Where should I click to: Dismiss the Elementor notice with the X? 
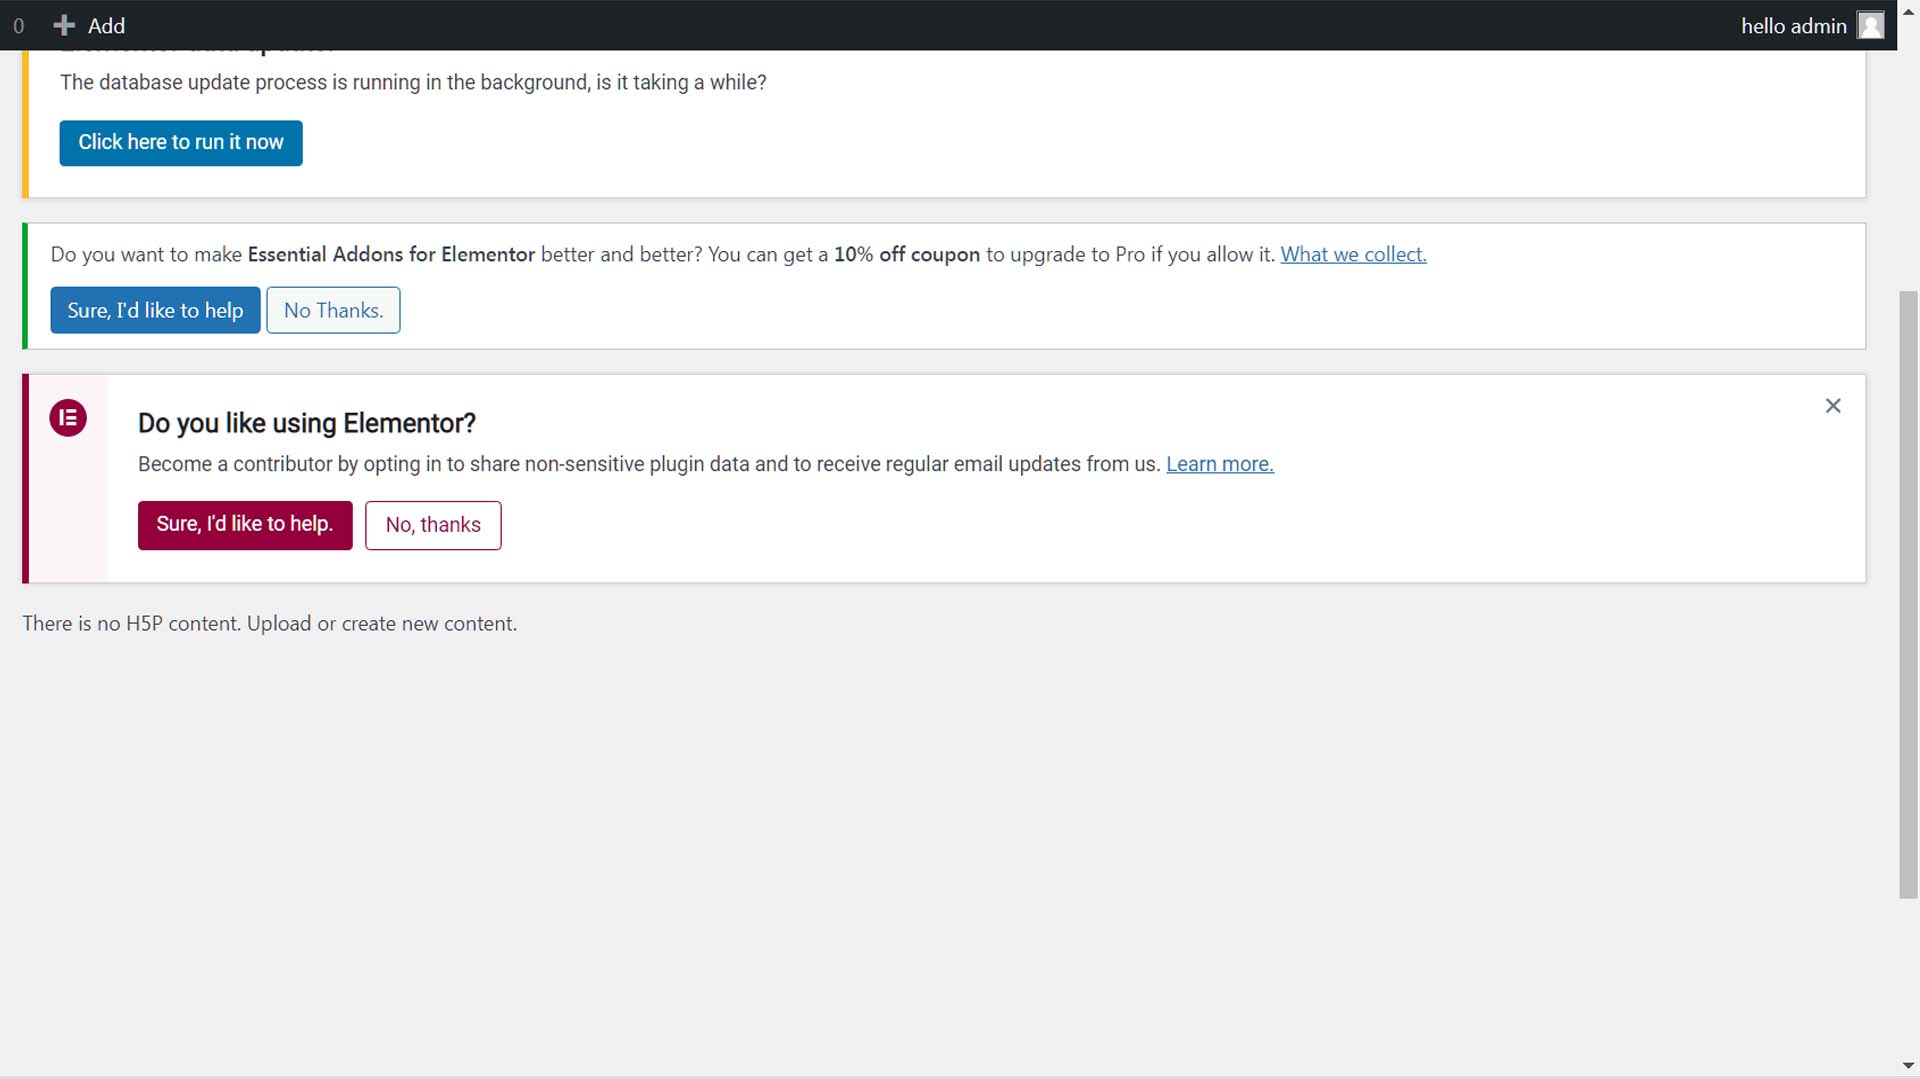pos(1833,406)
